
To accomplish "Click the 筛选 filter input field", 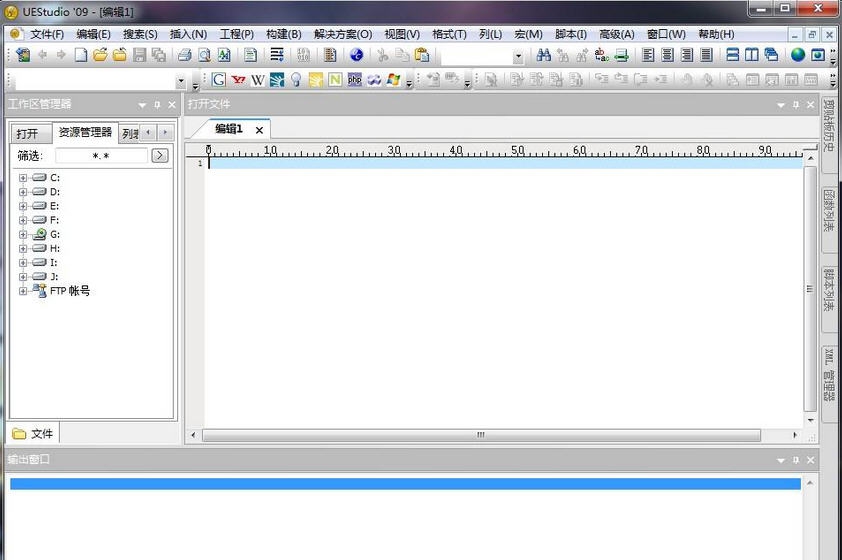I will (101, 156).
